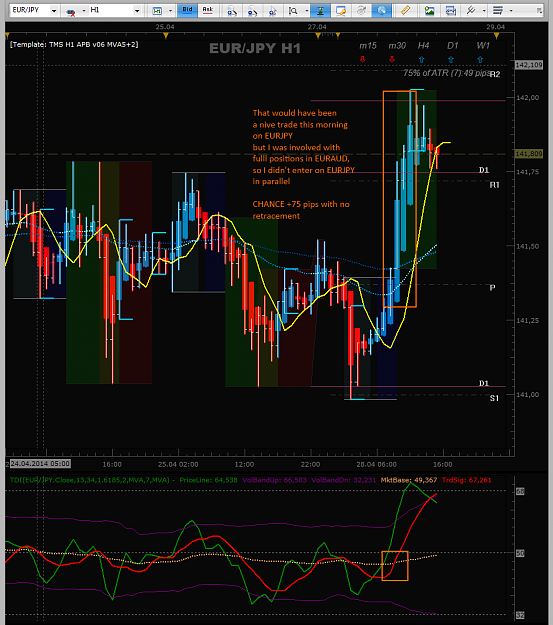Screen dimensions: 553x625
Task: Click the 24.04.2014 05:00 time label
Action: pos(40,464)
